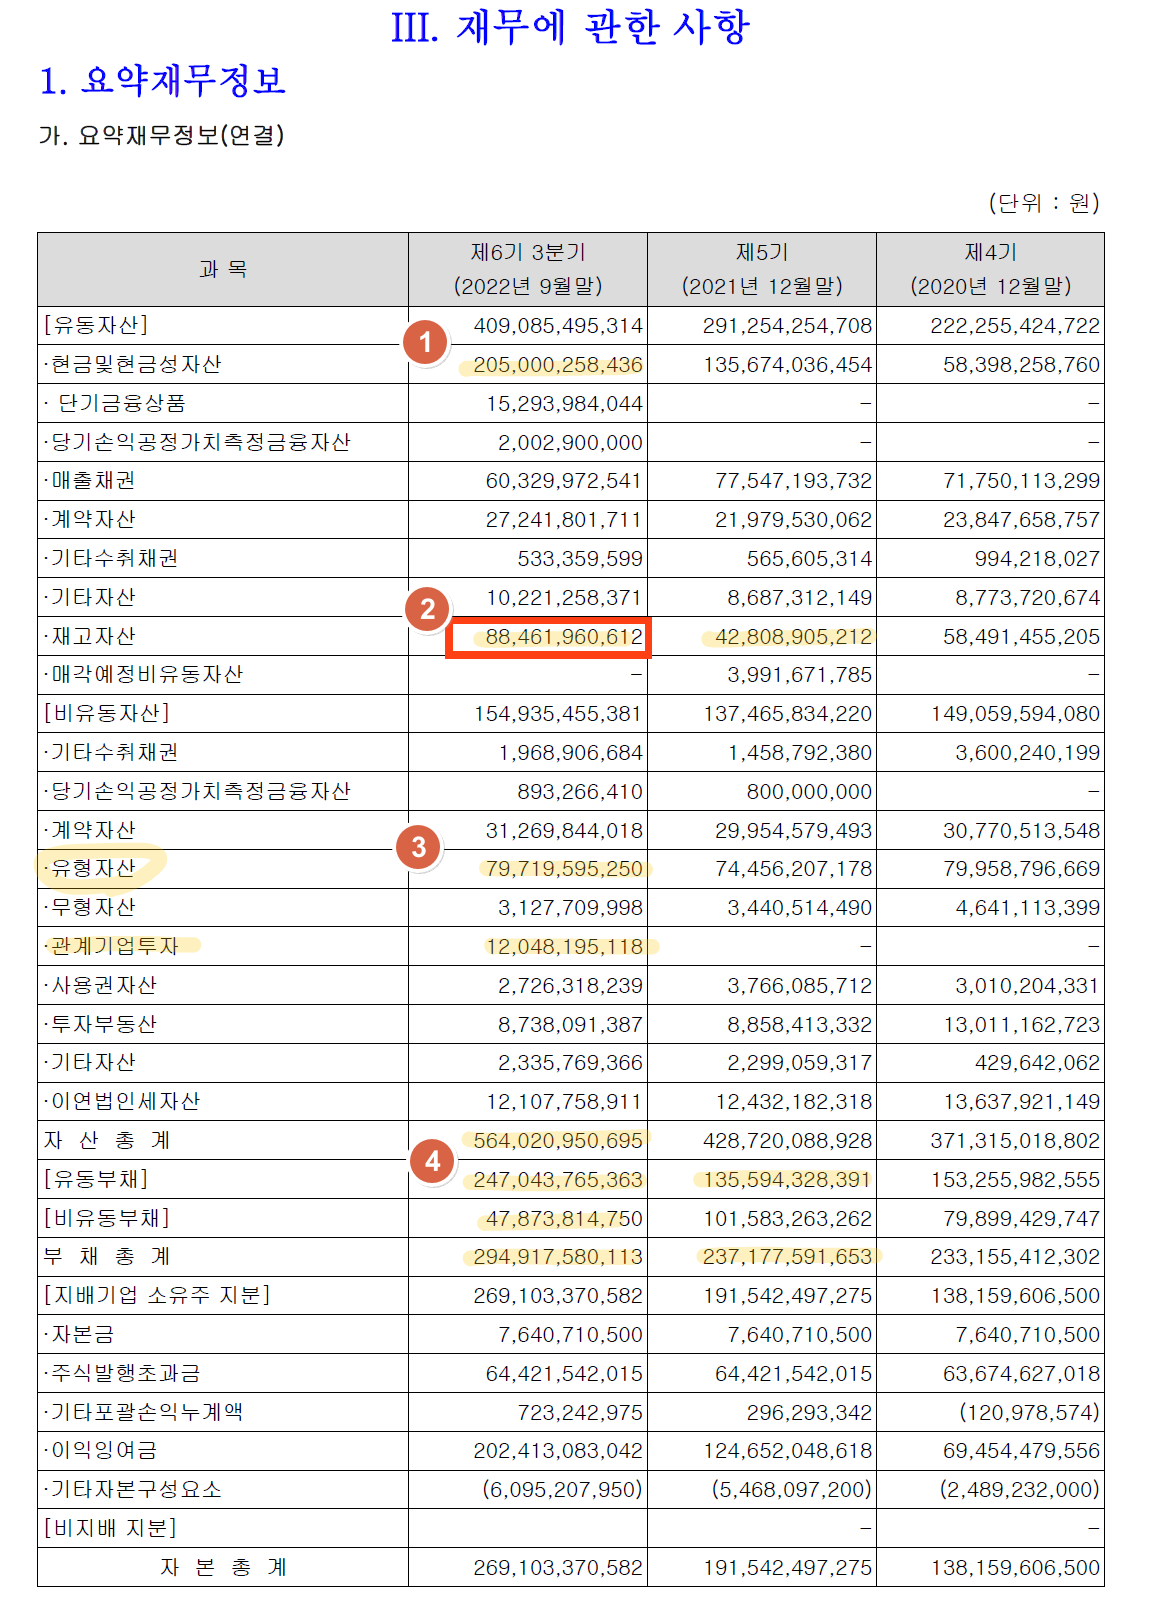The height and width of the screenshot is (1611, 1150).
Task: Click the value 3,440,514,490
Action: click(799, 908)
